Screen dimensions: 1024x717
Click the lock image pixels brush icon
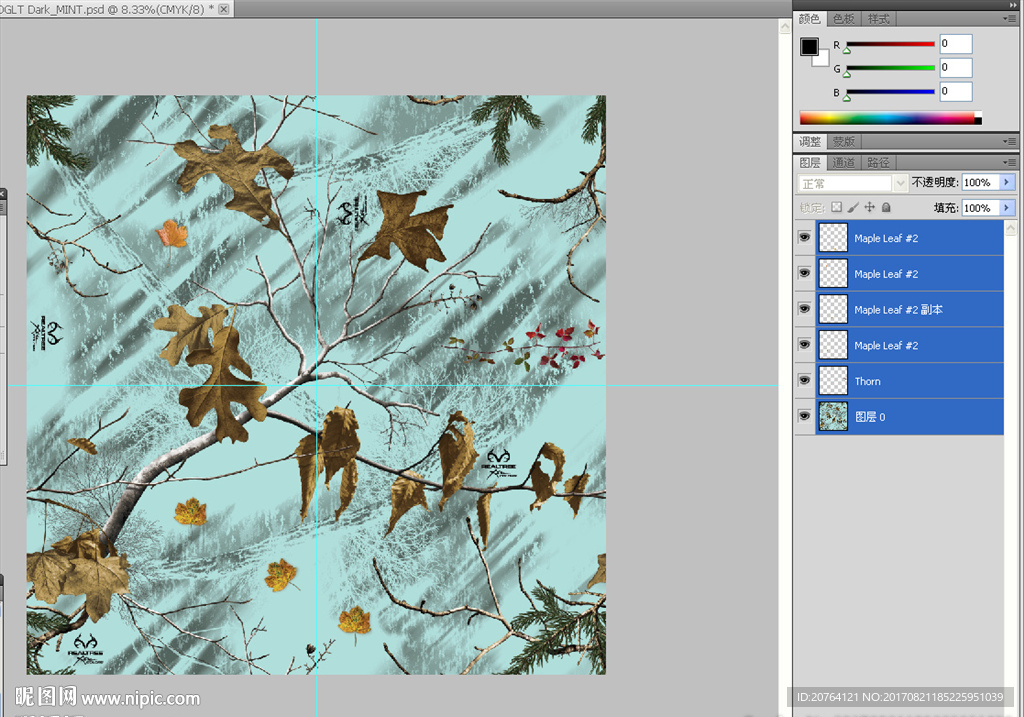pyautogui.click(x=853, y=208)
